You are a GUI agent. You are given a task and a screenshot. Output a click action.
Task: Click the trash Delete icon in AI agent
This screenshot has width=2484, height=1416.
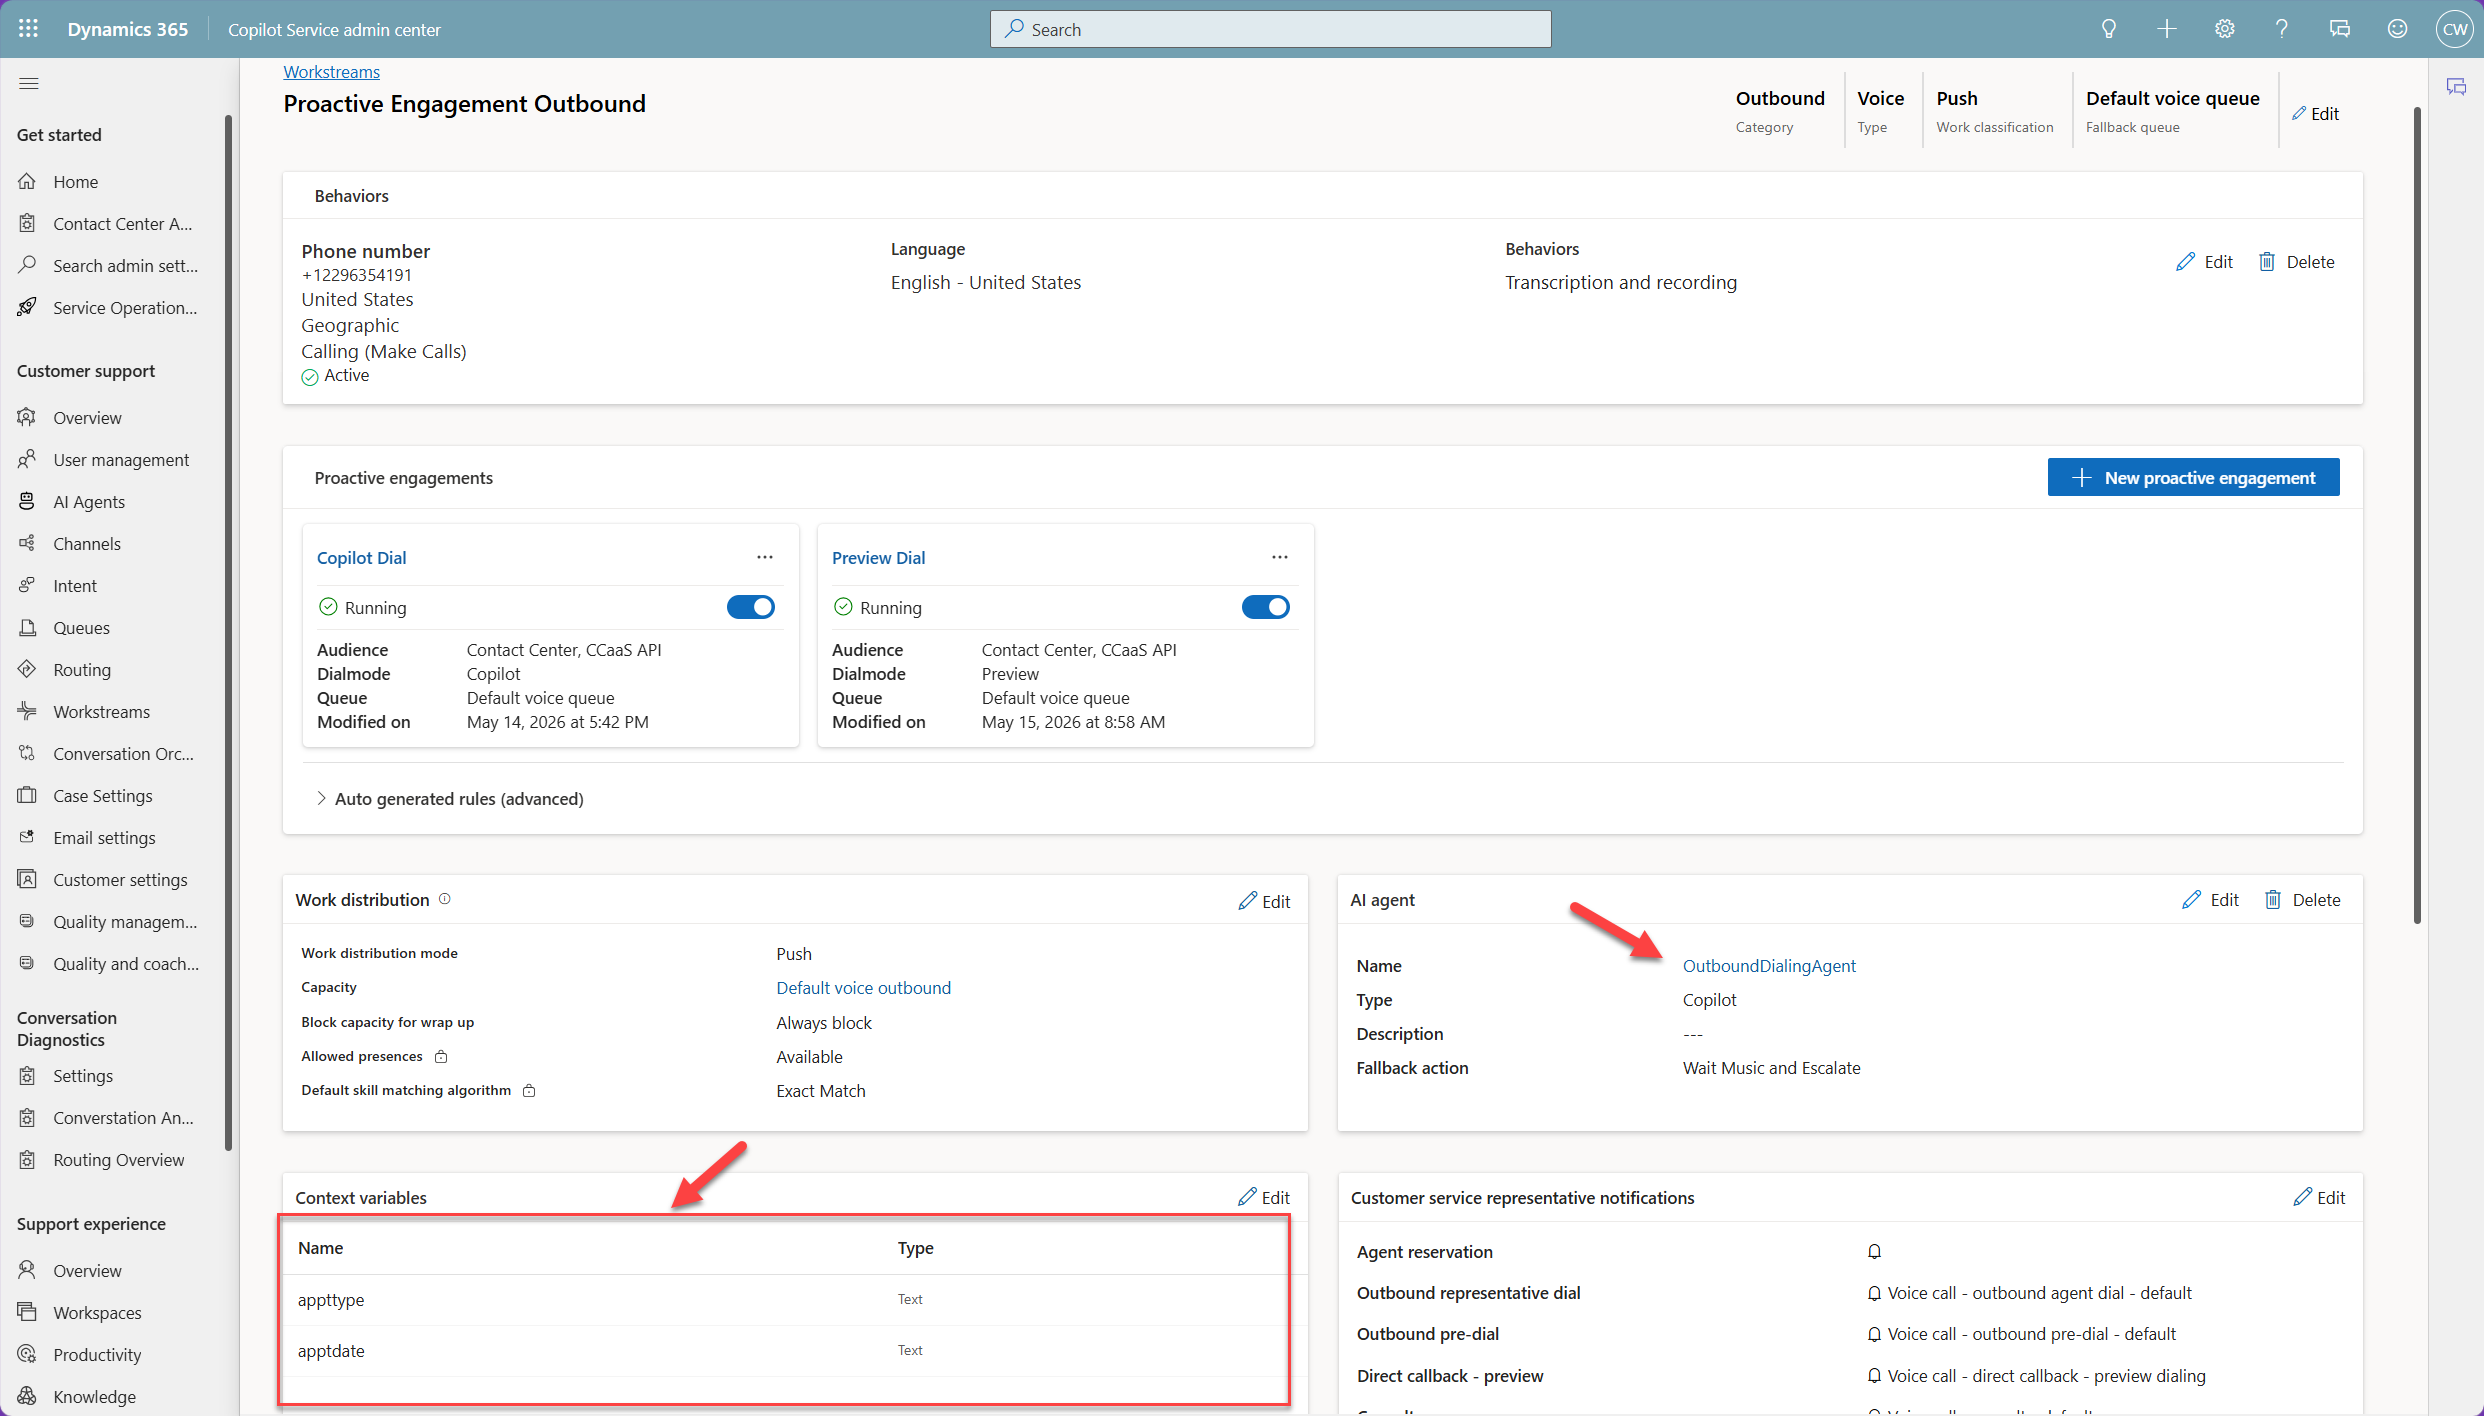tap(2273, 900)
